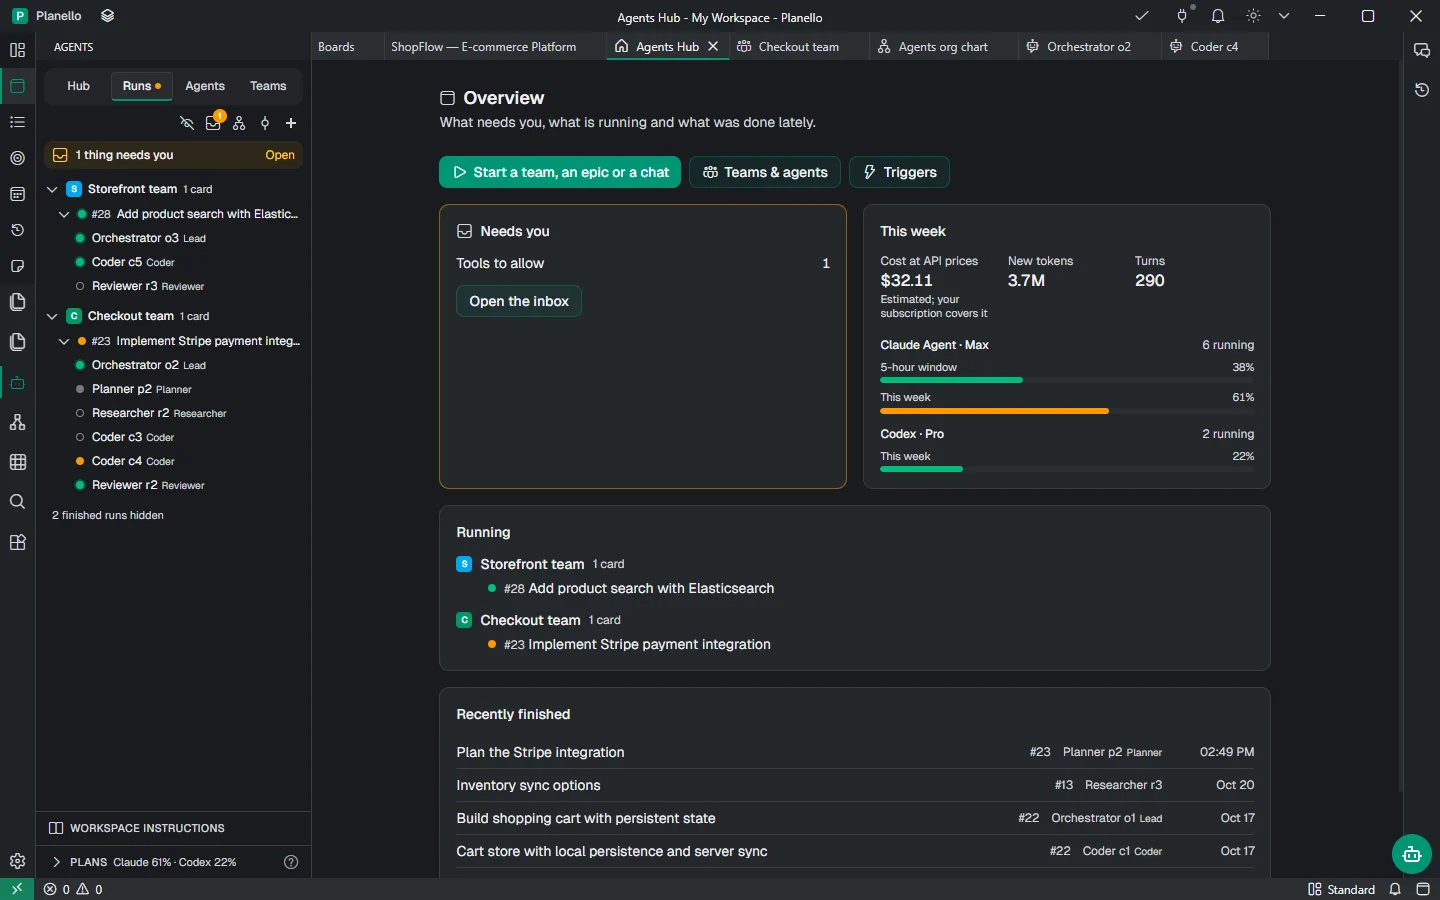Viewport: 1440px width, 900px height.
Task: Toggle the Standard layout mode in the status bar
Action: (x=1341, y=889)
